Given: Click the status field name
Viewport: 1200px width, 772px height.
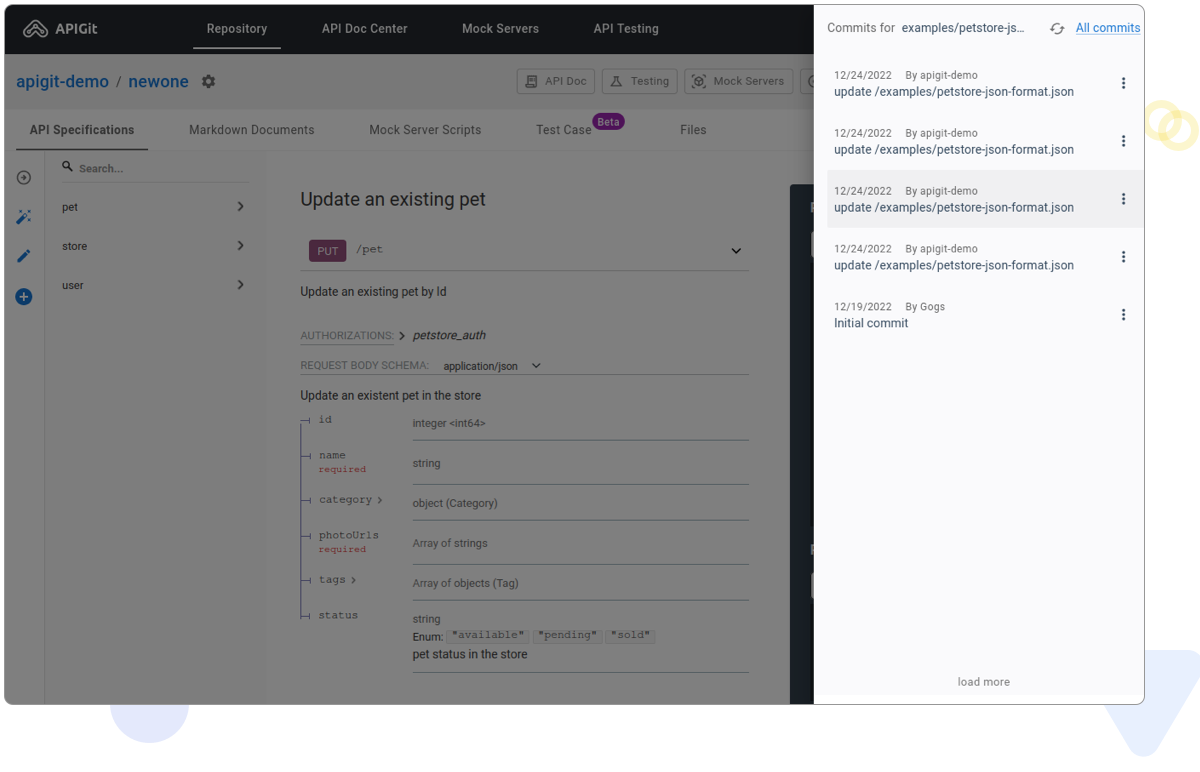Looking at the screenshot, I should [x=338, y=615].
